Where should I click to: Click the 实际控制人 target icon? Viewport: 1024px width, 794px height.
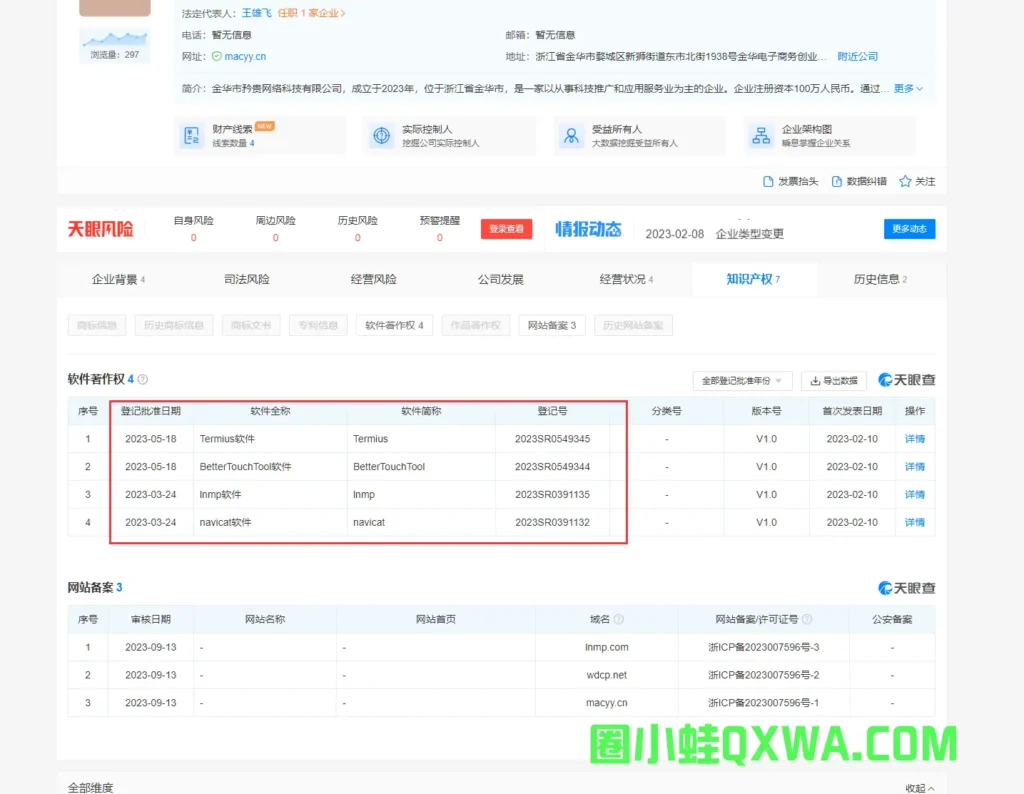coord(381,136)
